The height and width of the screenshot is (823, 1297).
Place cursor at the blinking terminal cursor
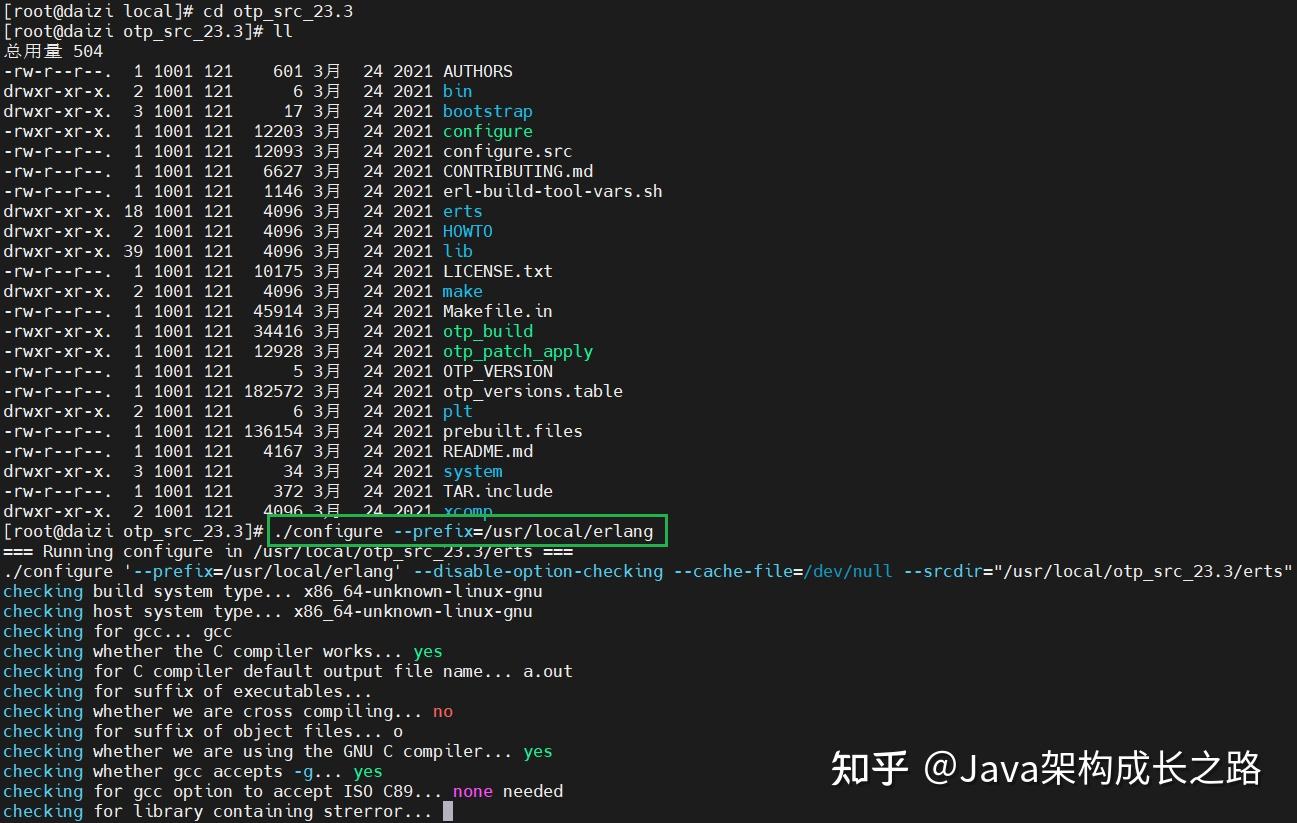click(x=448, y=811)
